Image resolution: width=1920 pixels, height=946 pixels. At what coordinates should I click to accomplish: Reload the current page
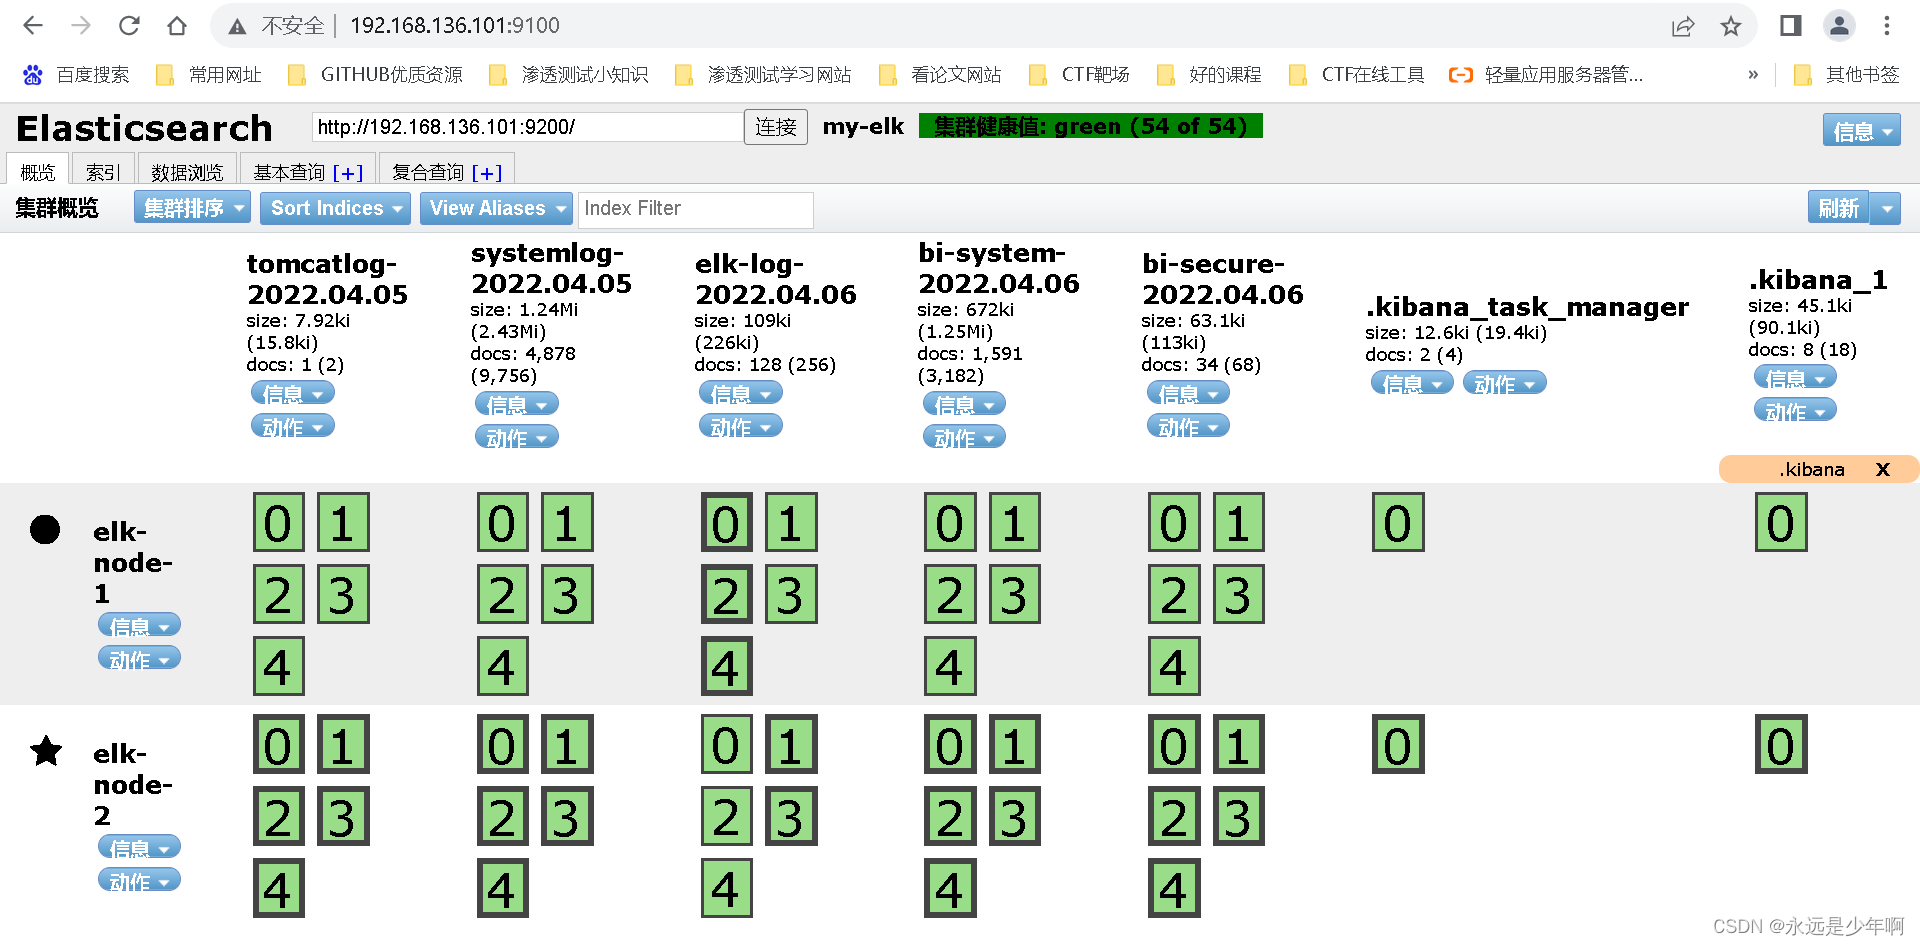point(129,26)
